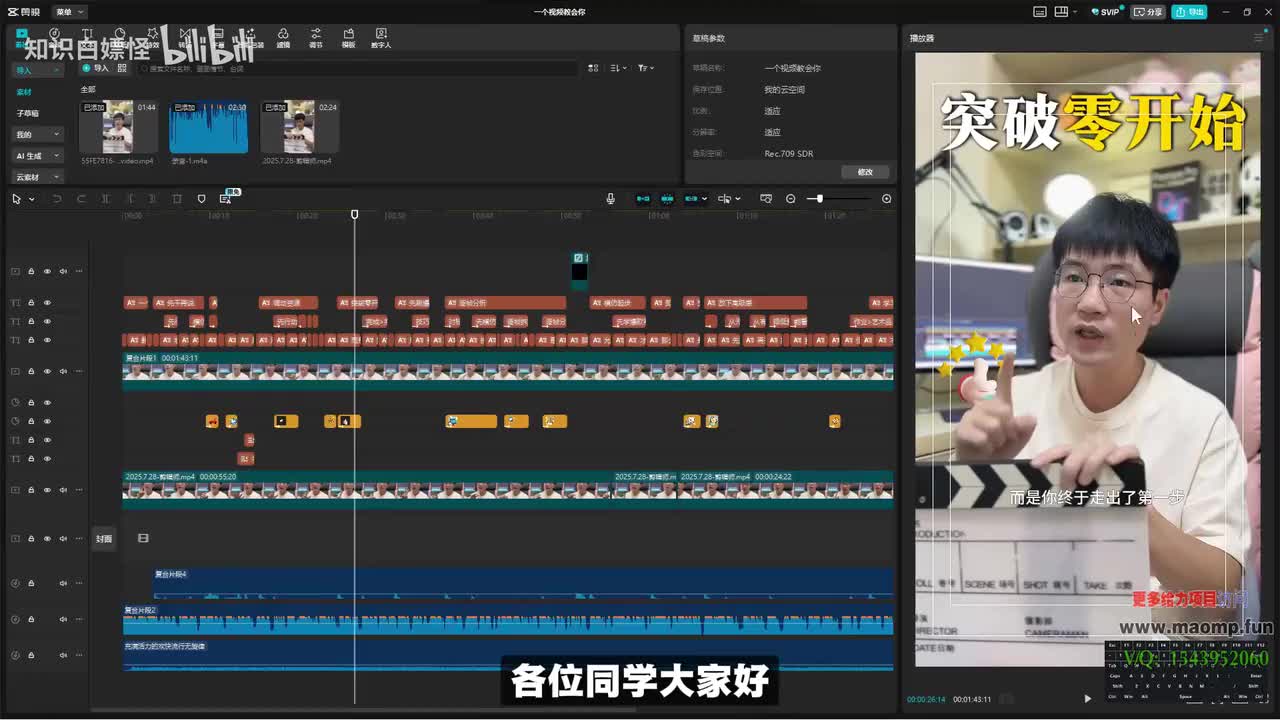The height and width of the screenshot is (720, 1280).
Task: Open the media filter dropdown
Action: (645, 68)
